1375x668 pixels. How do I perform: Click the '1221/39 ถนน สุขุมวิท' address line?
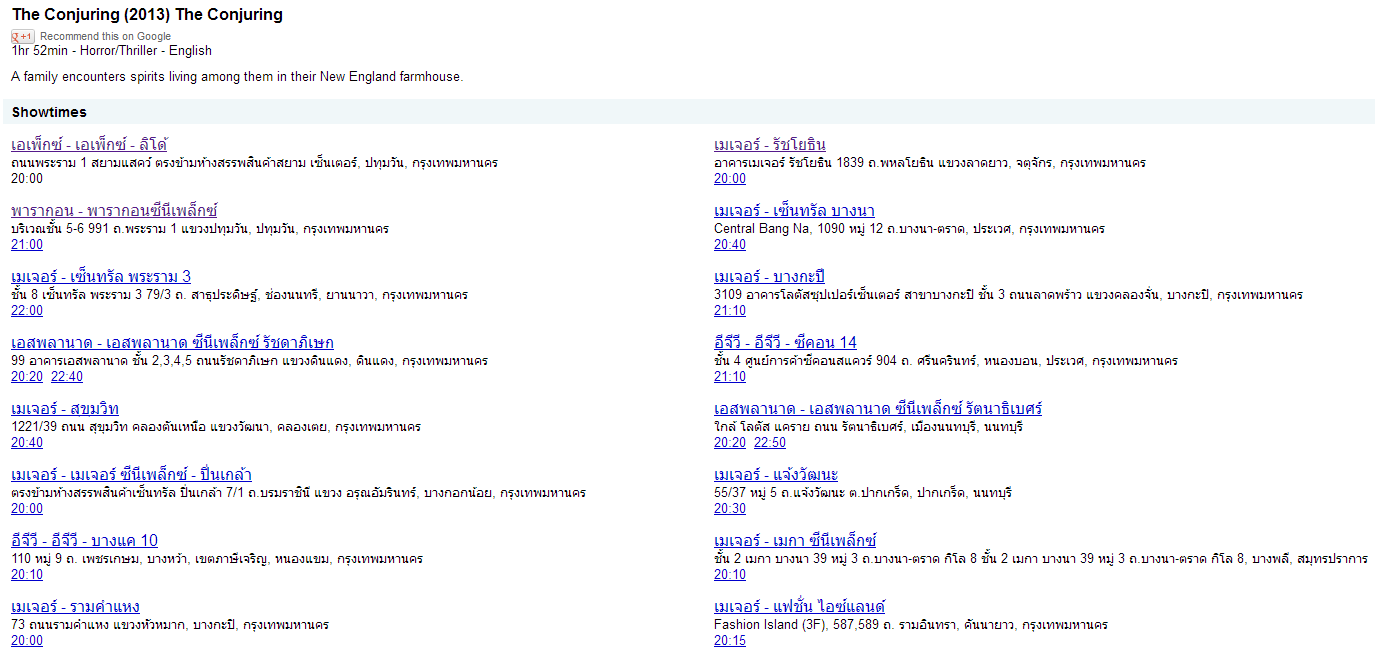point(216,426)
